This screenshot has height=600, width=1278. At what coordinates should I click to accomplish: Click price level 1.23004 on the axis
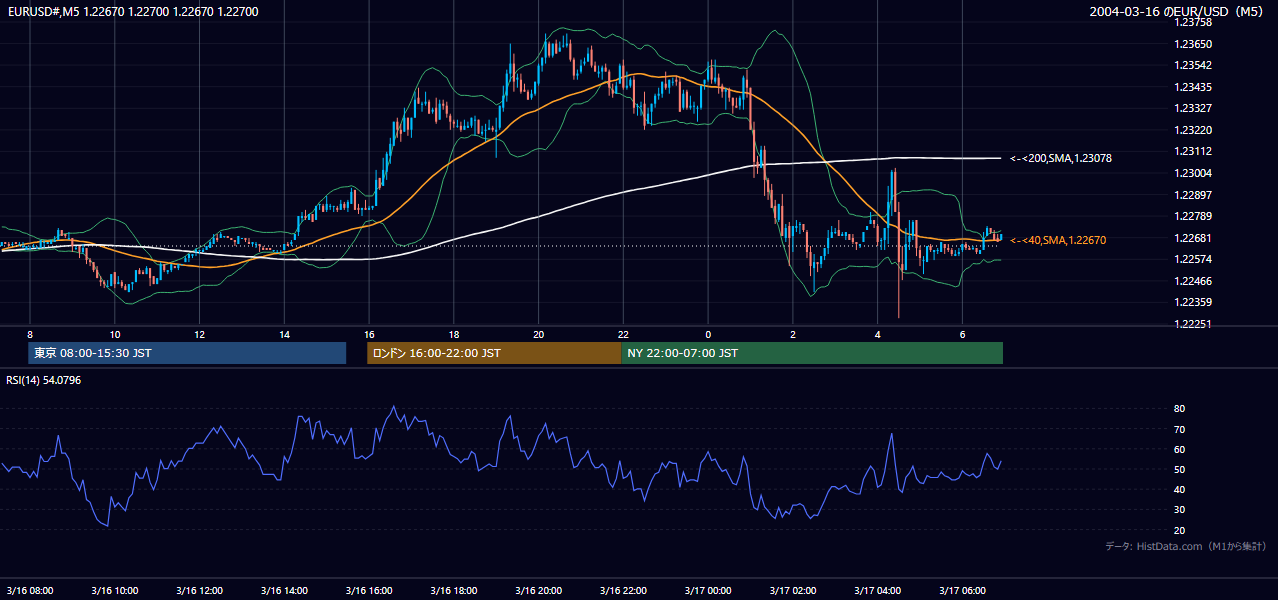click(1193, 173)
